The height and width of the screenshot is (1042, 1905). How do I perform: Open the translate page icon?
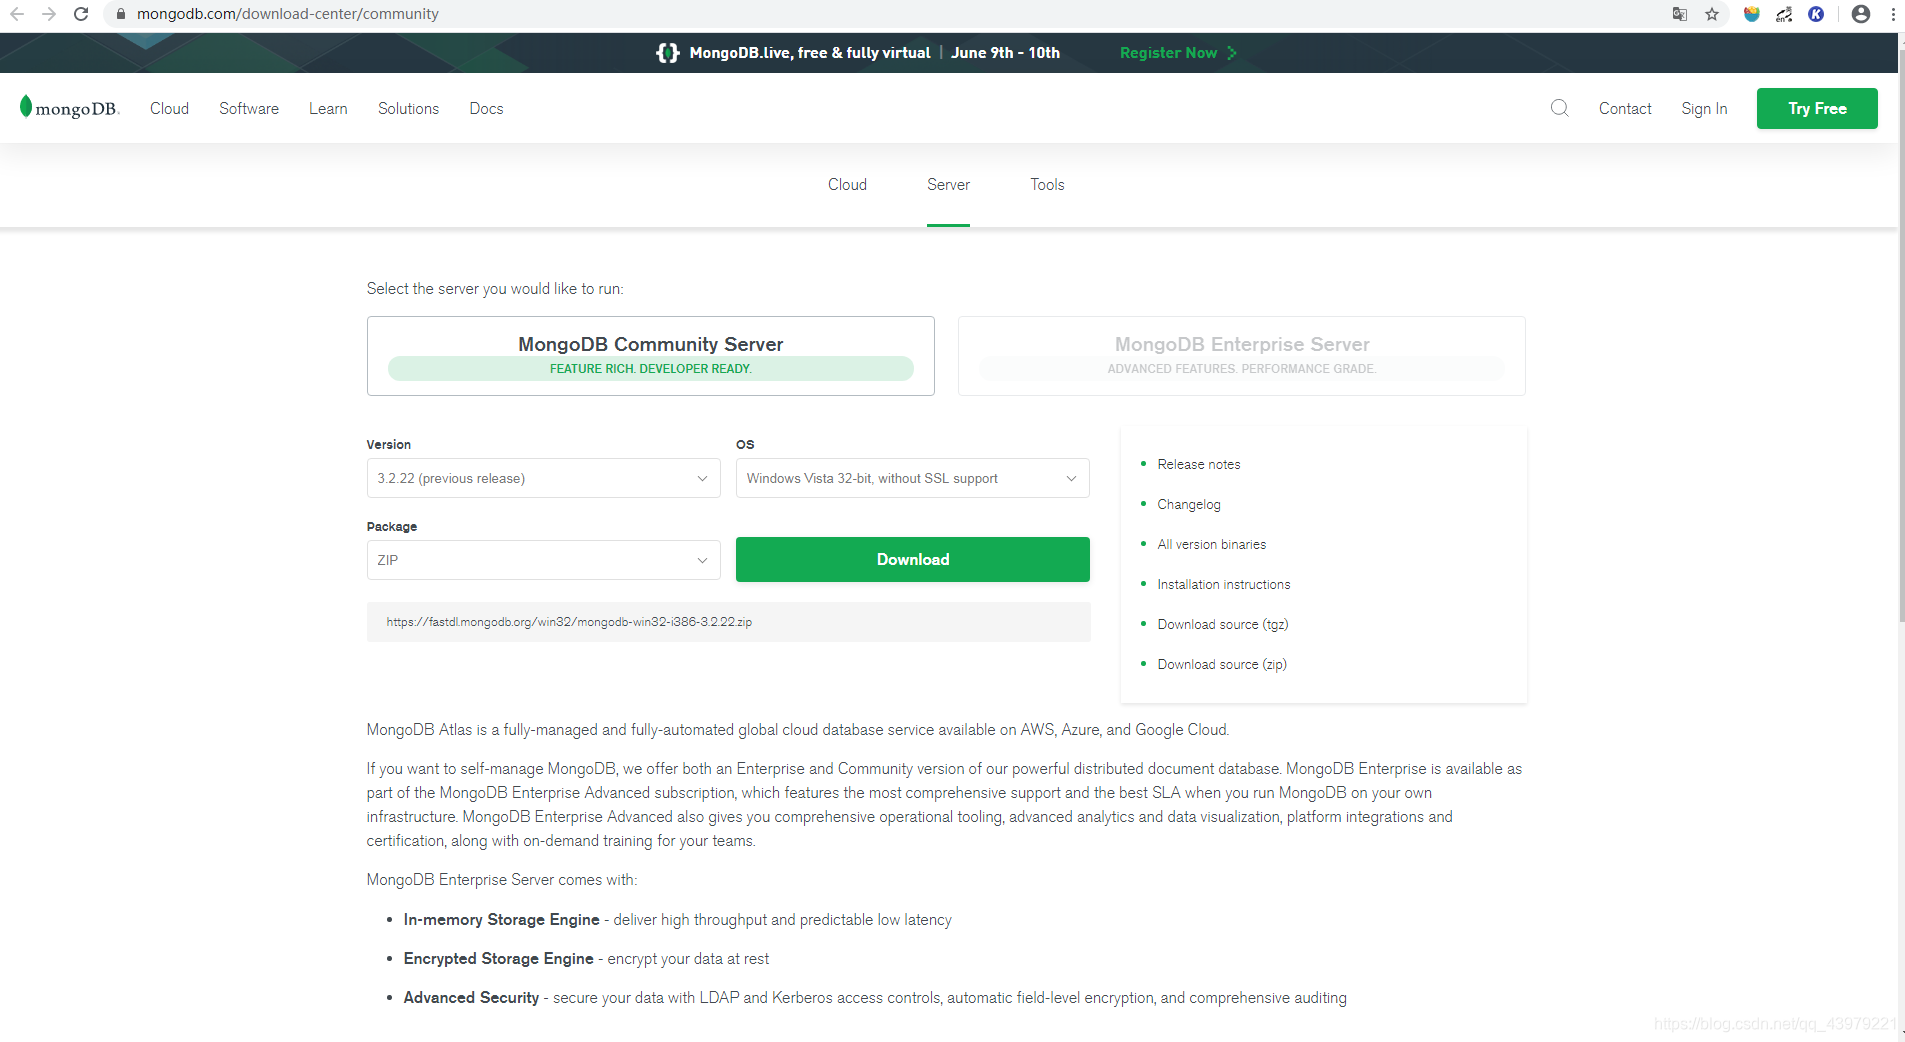pyautogui.click(x=1680, y=14)
